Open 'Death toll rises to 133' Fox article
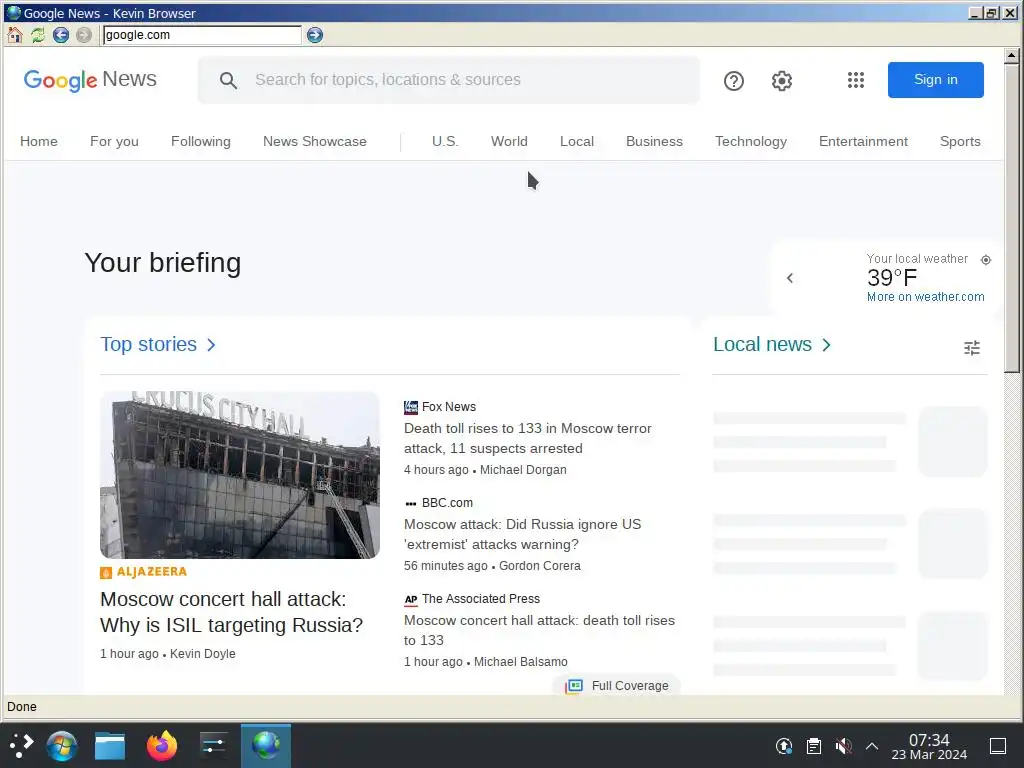The image size is (1024, 768). click(528, 438)
